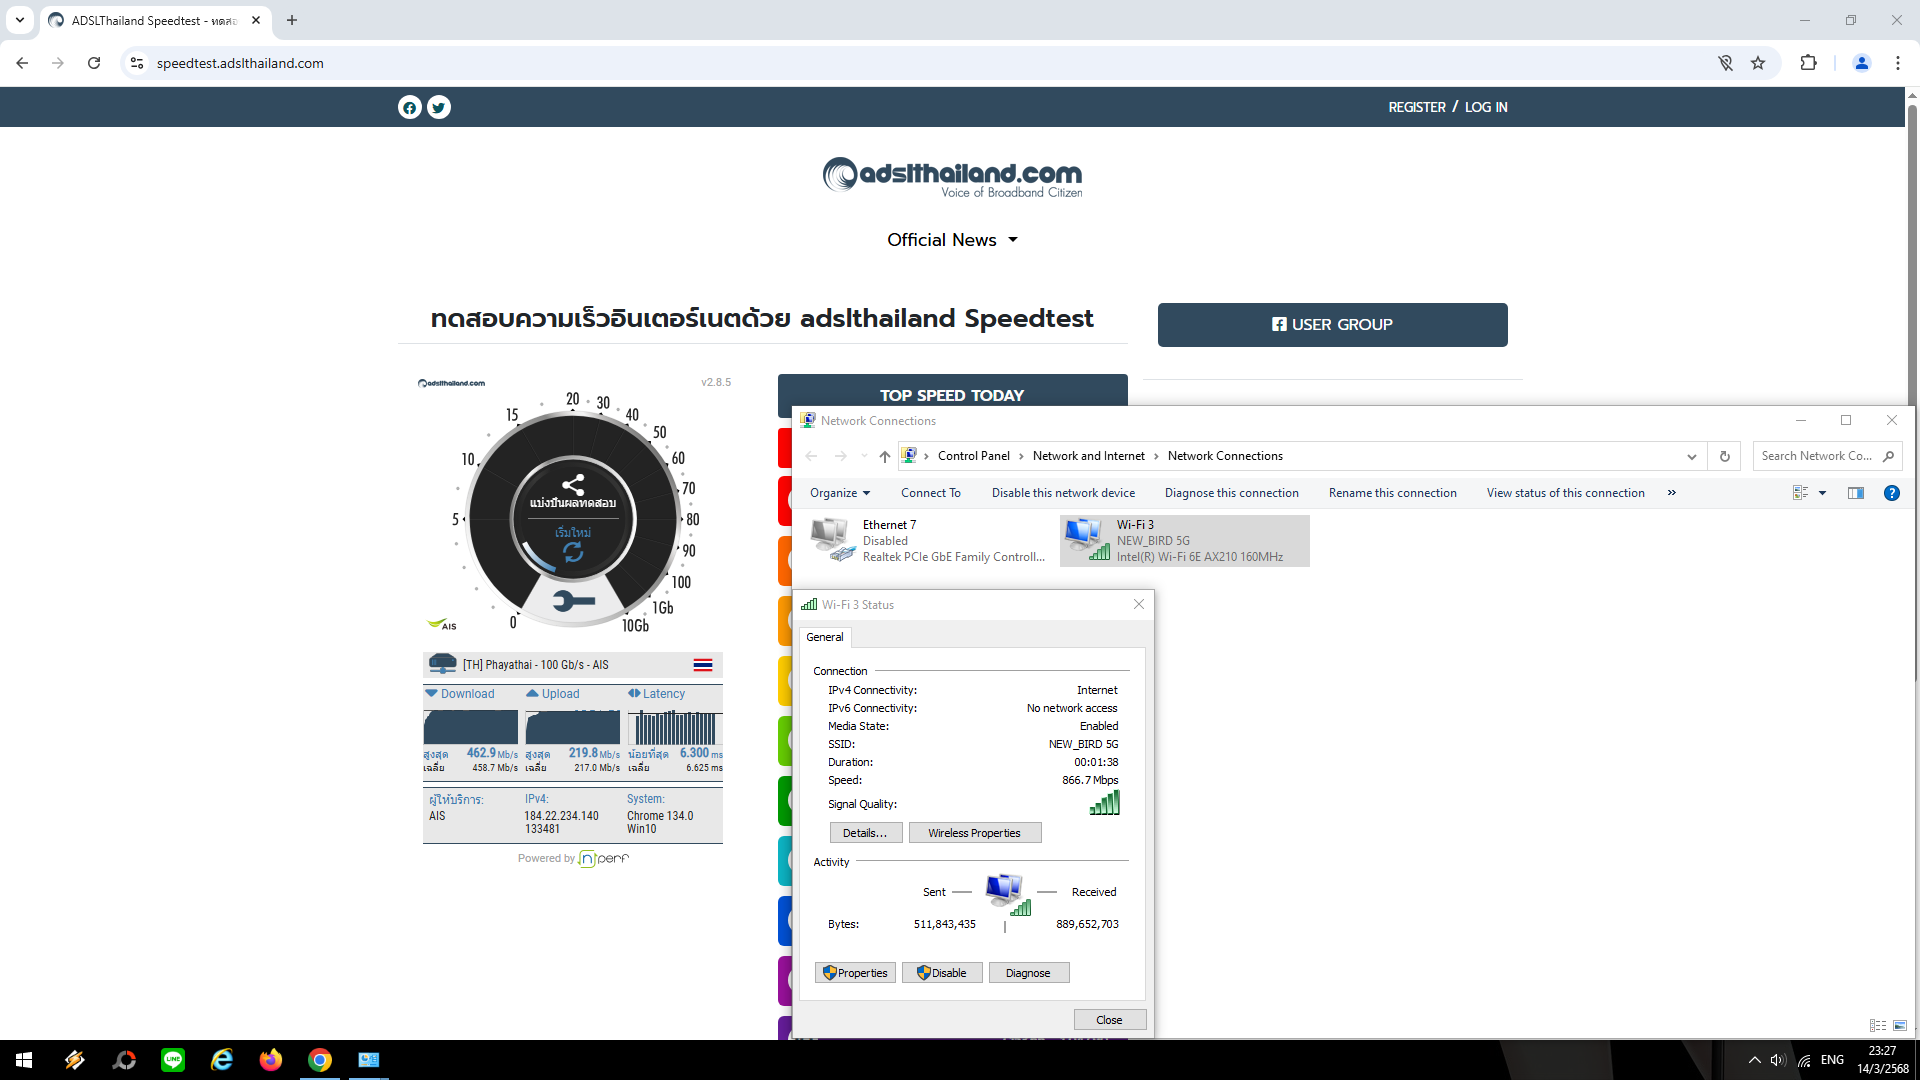Click the Facebook icon in header
The width and height of the screenshot is (1920, 1080).
(409, 107)
